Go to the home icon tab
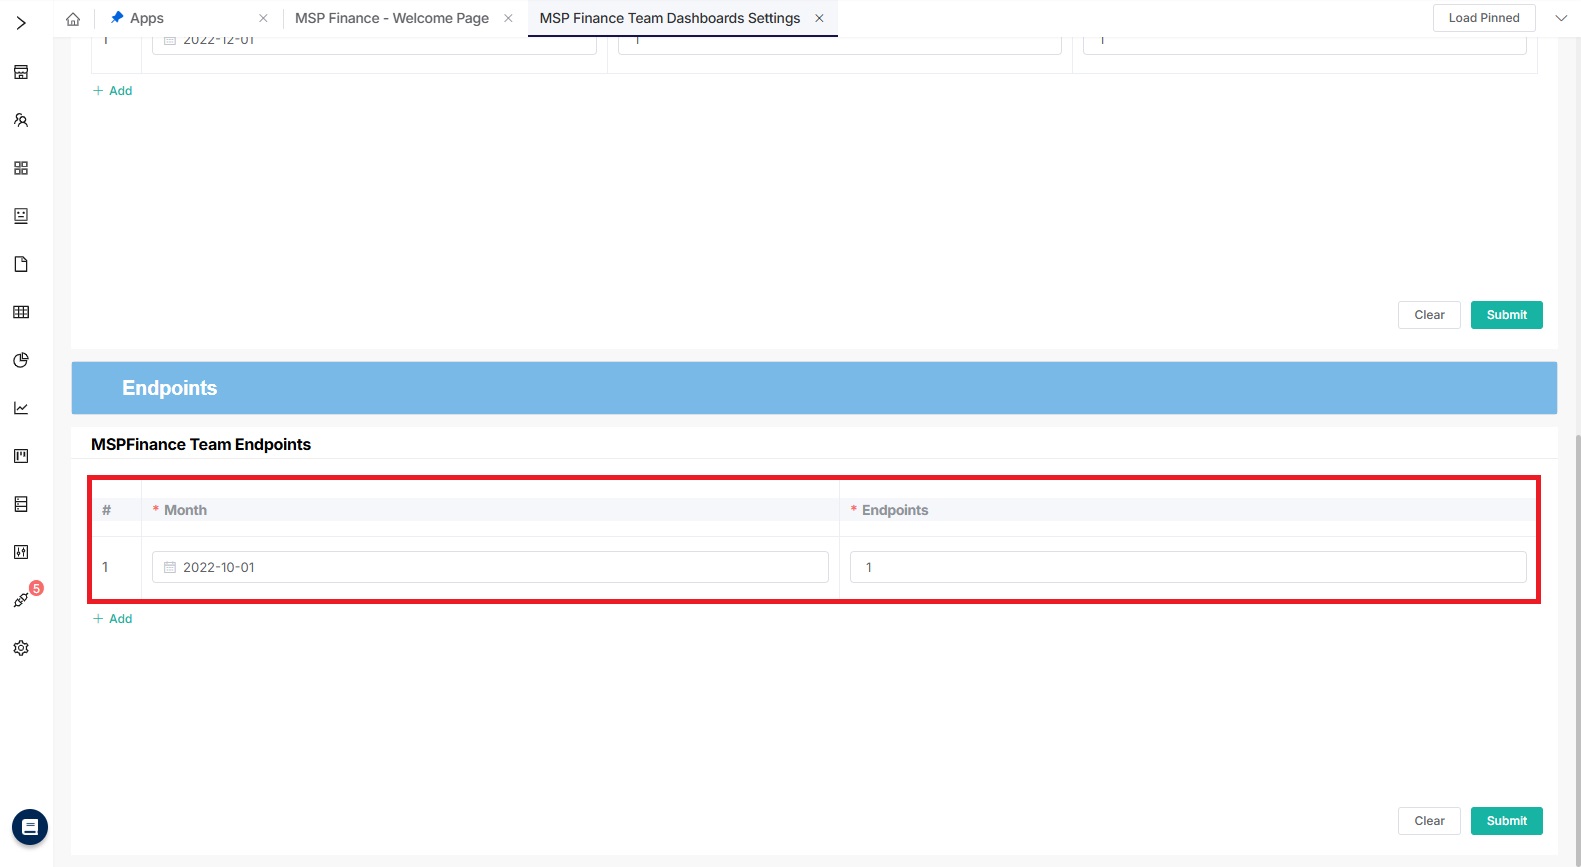Screen dimensions: 1581x867 tap(73, 19)
